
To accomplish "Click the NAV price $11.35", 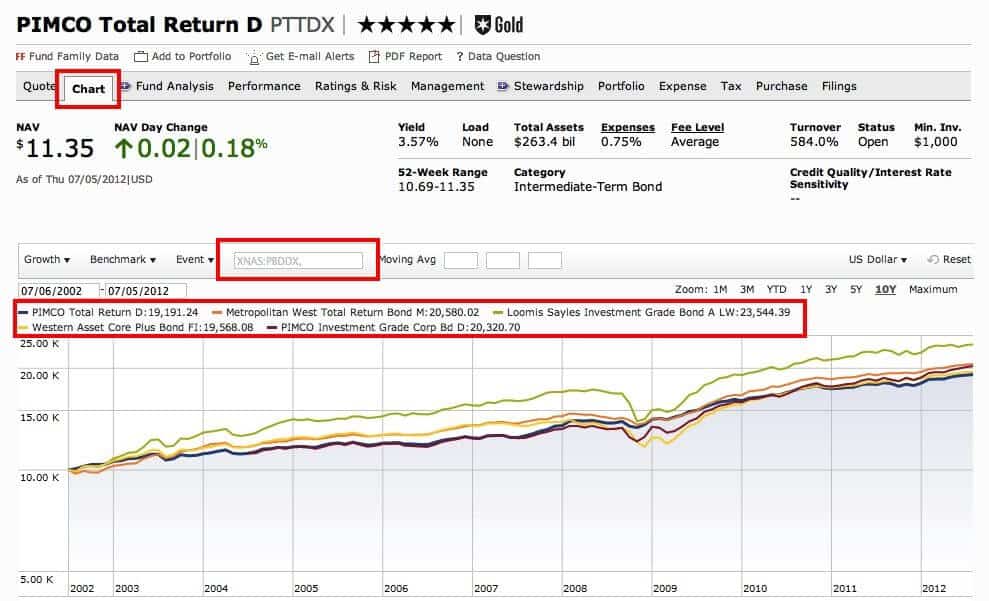I will point(55,149).
